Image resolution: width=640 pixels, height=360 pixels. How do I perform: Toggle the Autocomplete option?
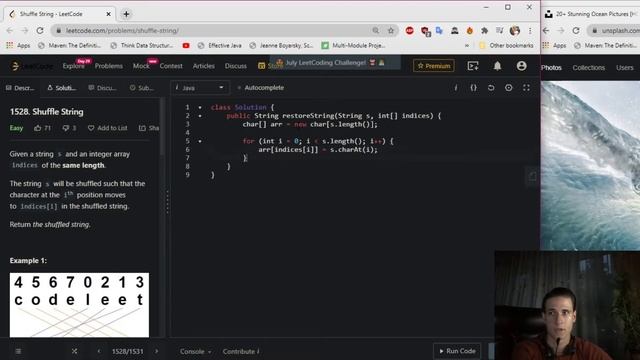[x=260, y=88]
